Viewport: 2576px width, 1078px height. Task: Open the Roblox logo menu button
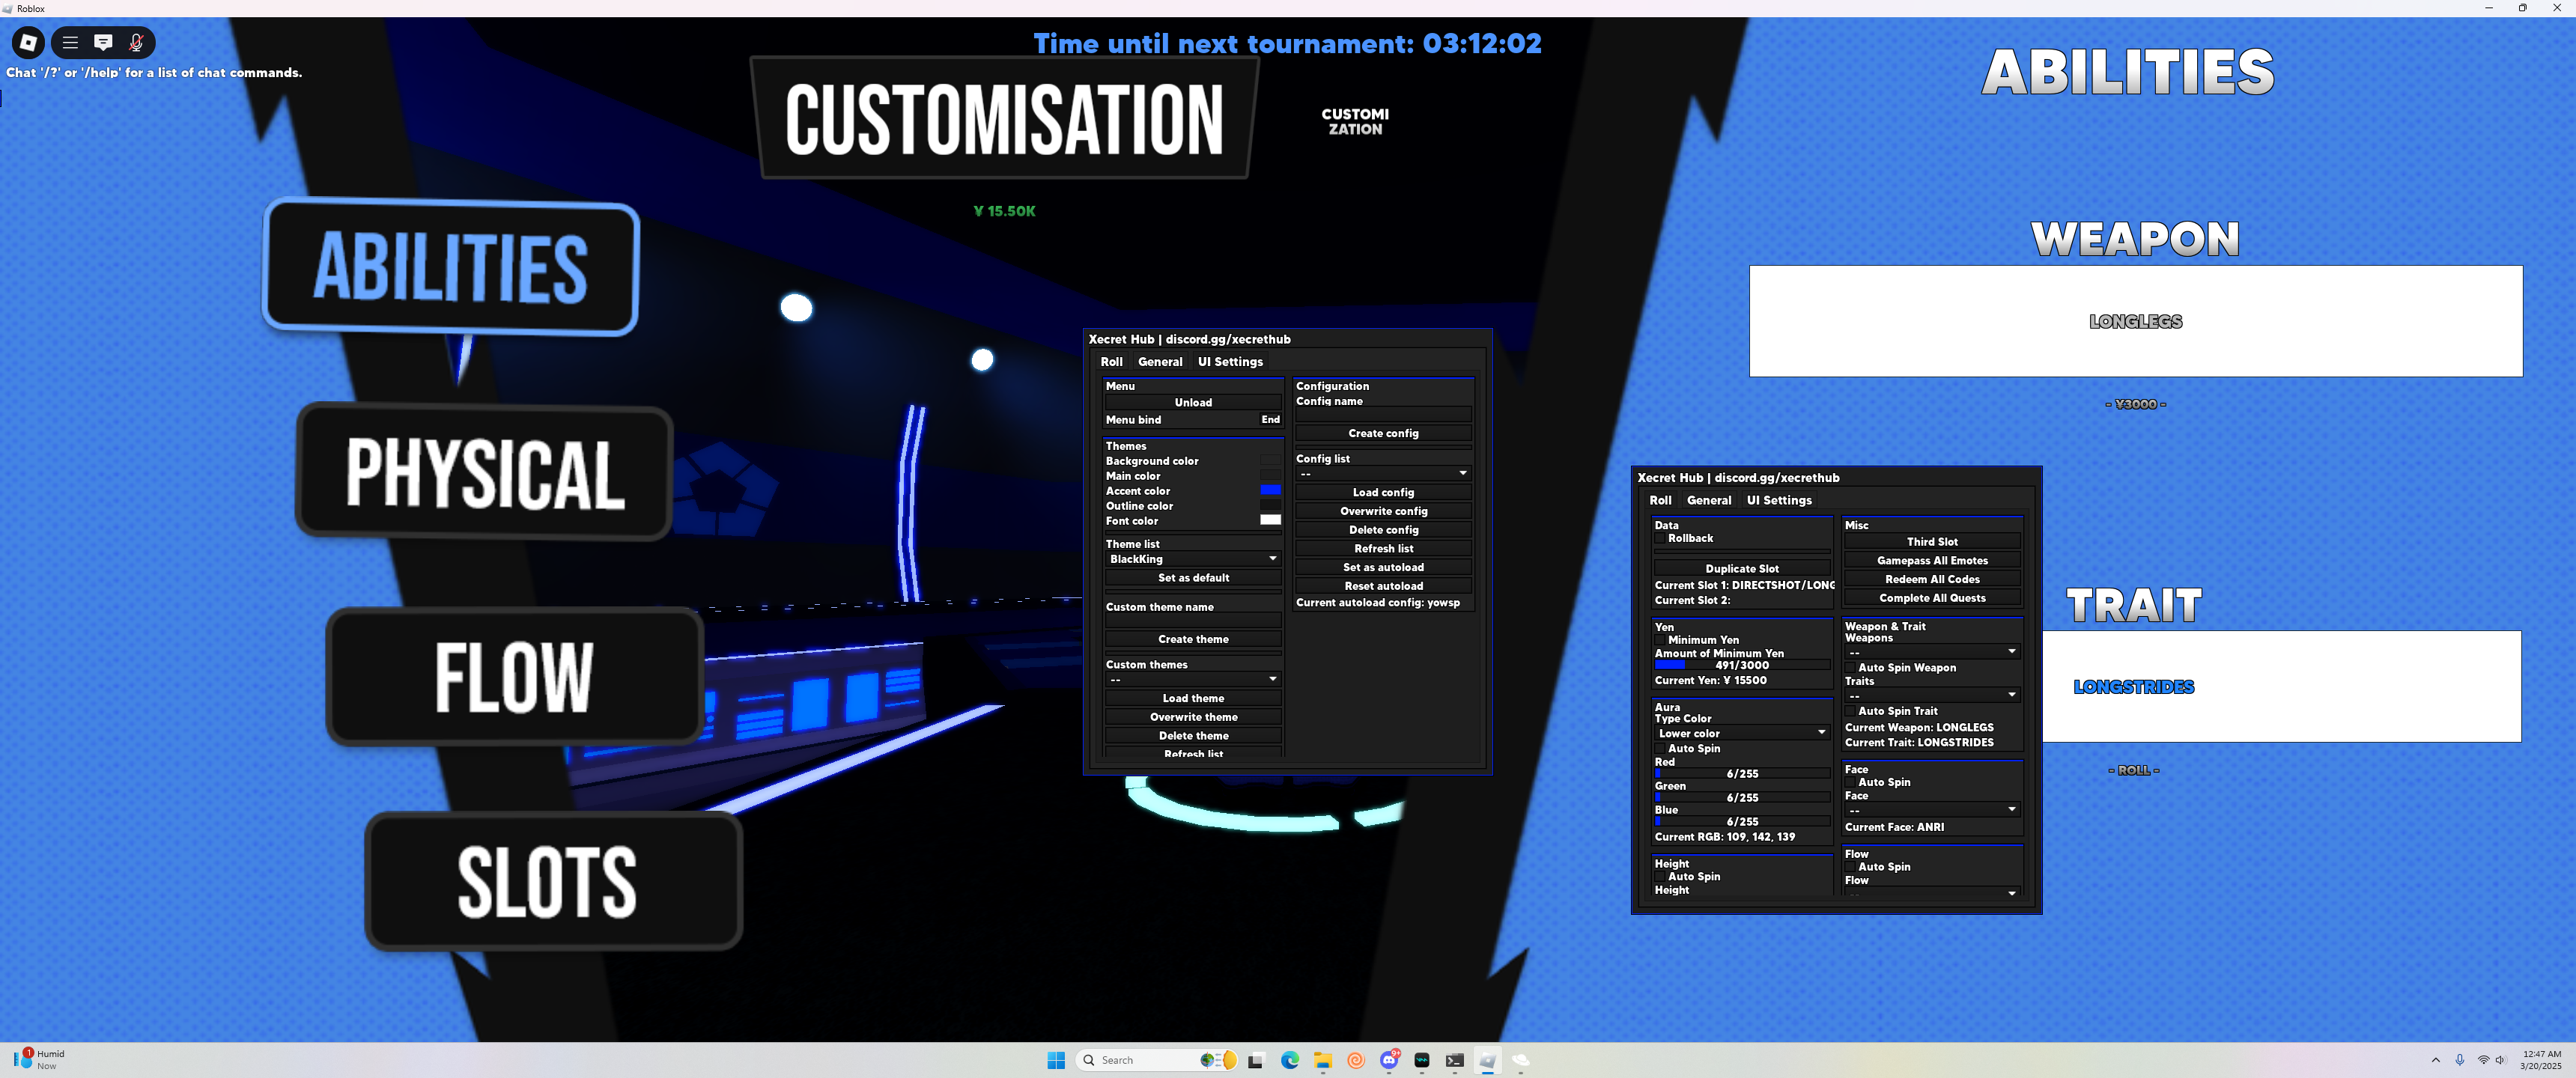(28, 42)
